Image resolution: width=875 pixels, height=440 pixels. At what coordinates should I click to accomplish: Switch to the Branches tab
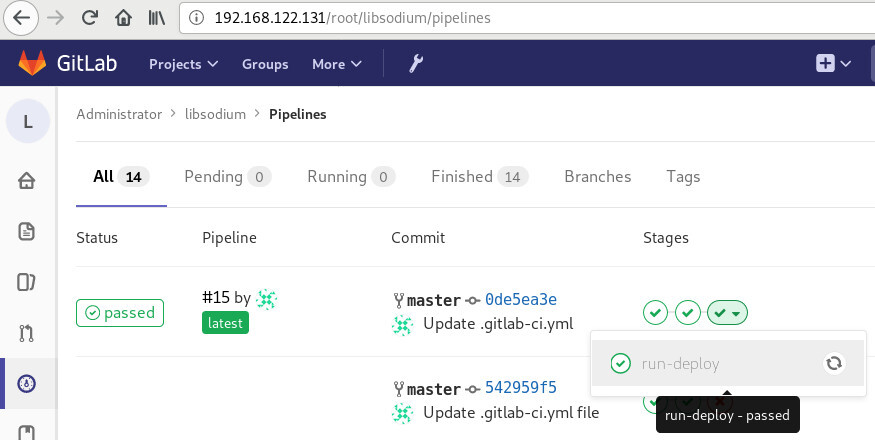point(597,176)
